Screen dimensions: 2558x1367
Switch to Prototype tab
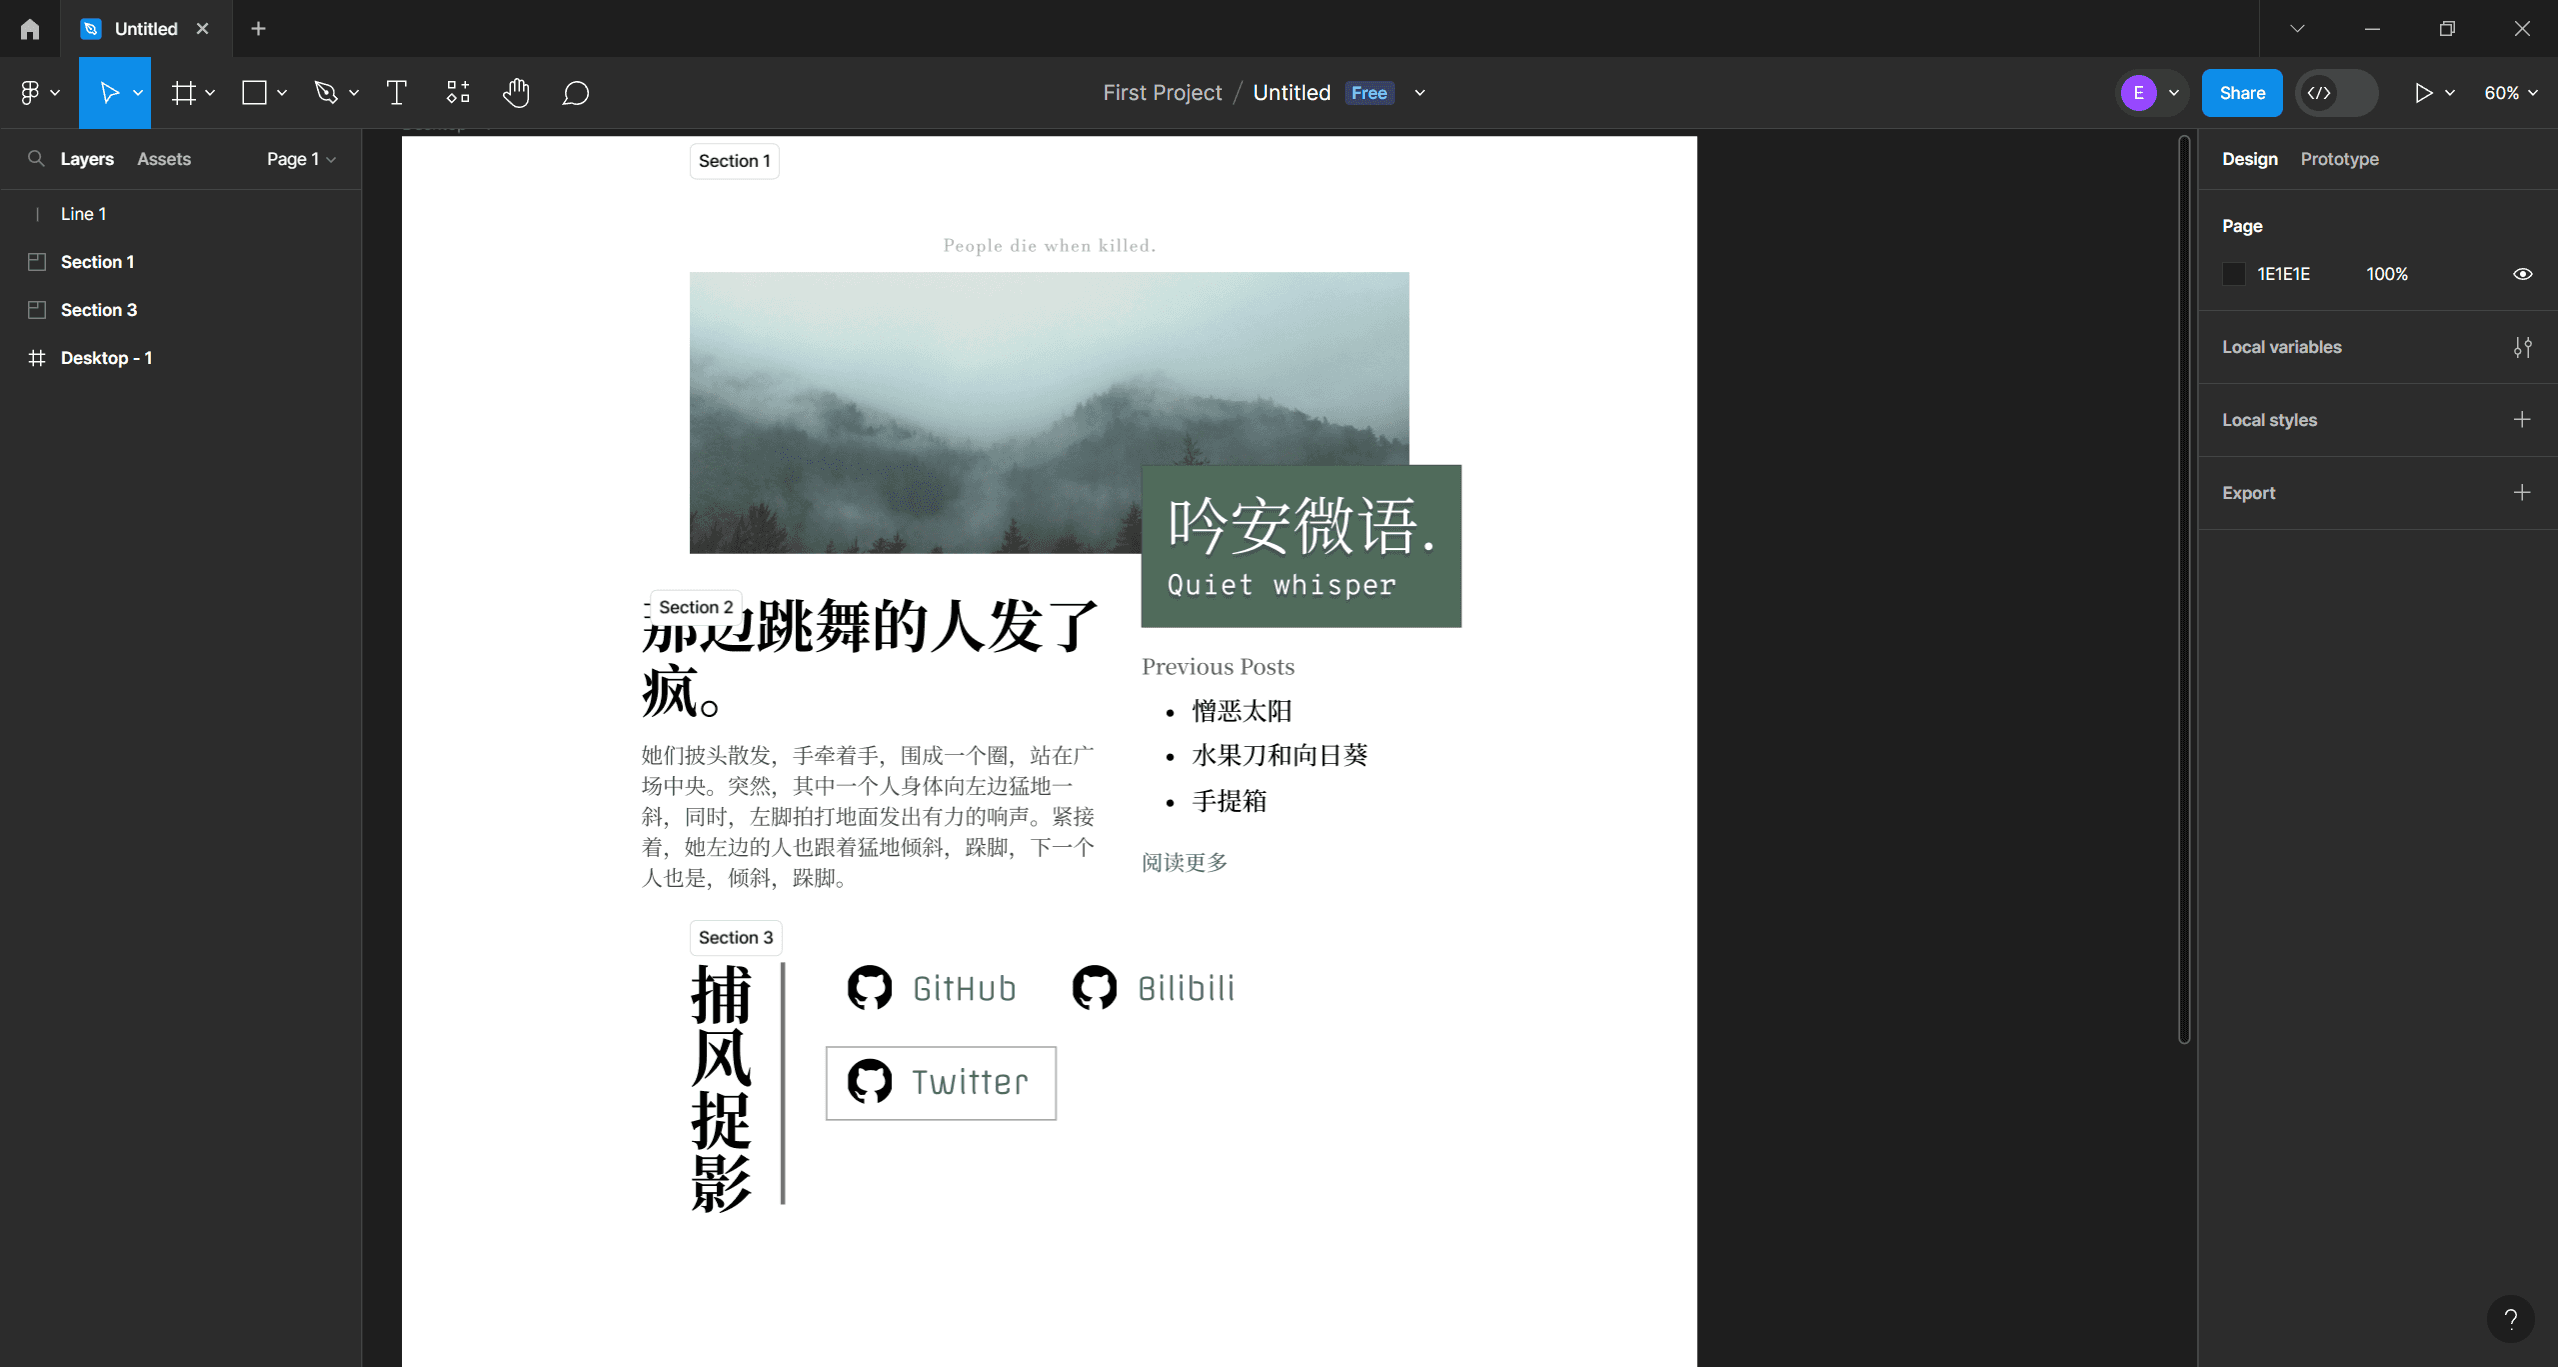pos(2341,159)
